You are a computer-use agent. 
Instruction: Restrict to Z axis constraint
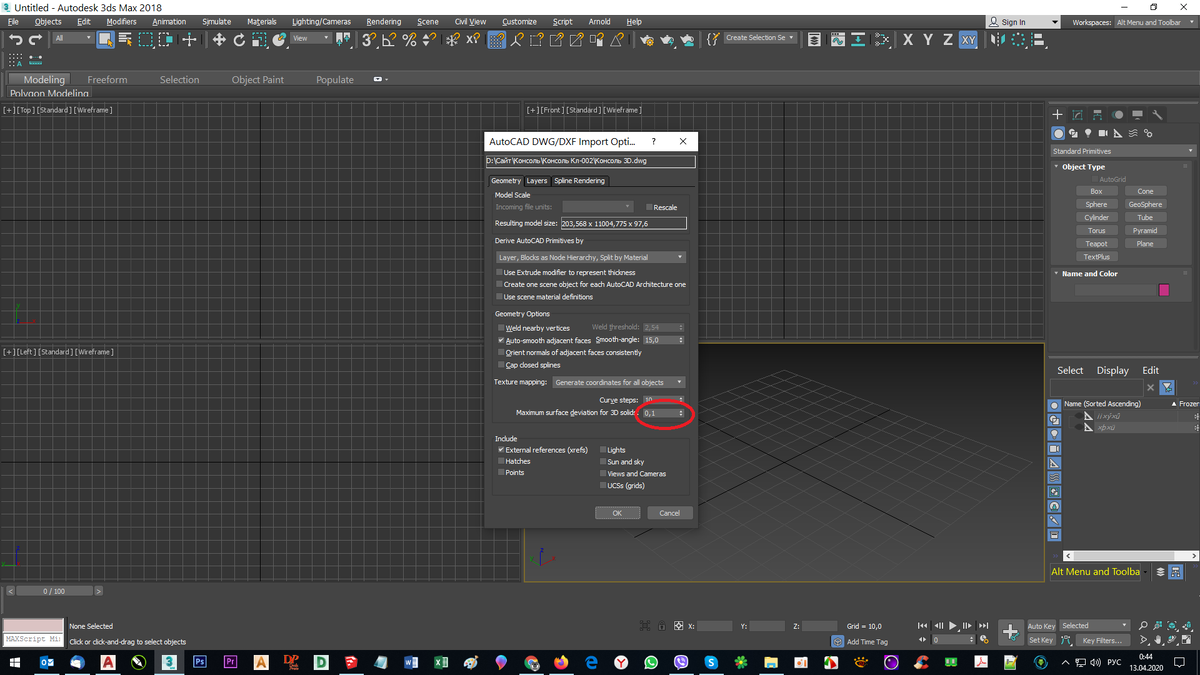click(948, 40)
